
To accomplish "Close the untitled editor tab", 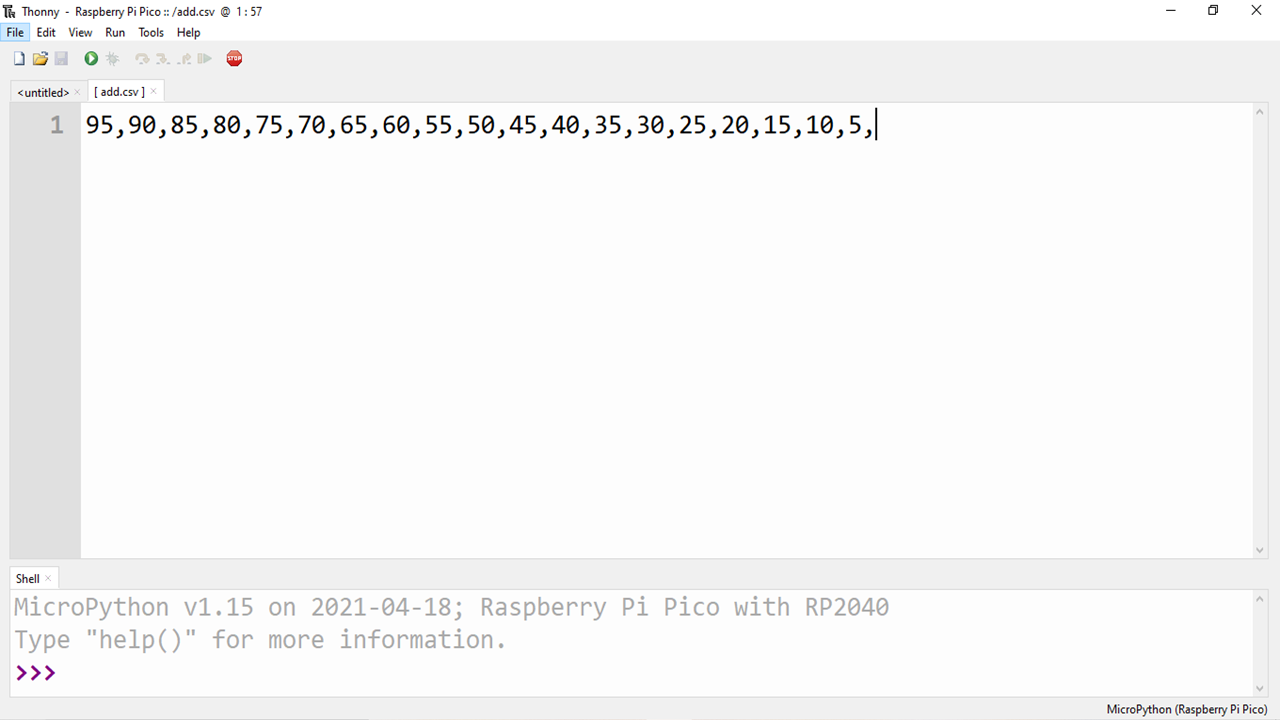I will point(77,91).
